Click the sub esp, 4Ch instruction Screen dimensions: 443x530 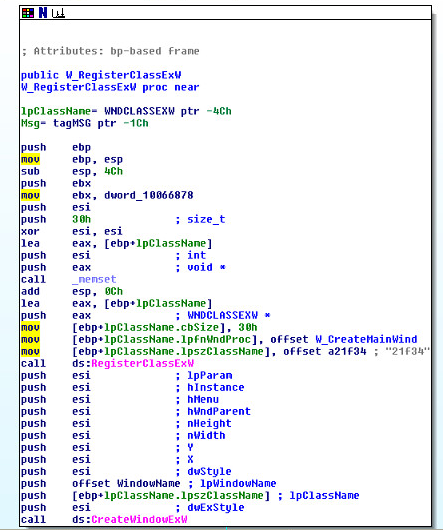coord(72,171)
